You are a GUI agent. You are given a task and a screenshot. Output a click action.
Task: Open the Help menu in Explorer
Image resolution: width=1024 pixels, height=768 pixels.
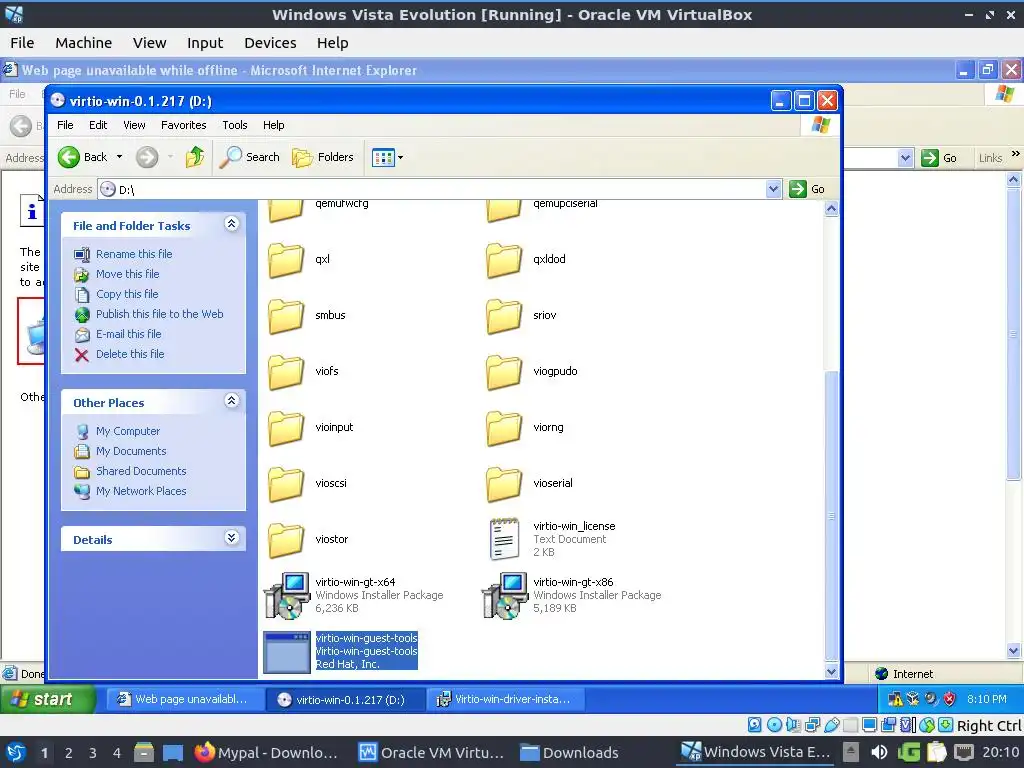274,125
